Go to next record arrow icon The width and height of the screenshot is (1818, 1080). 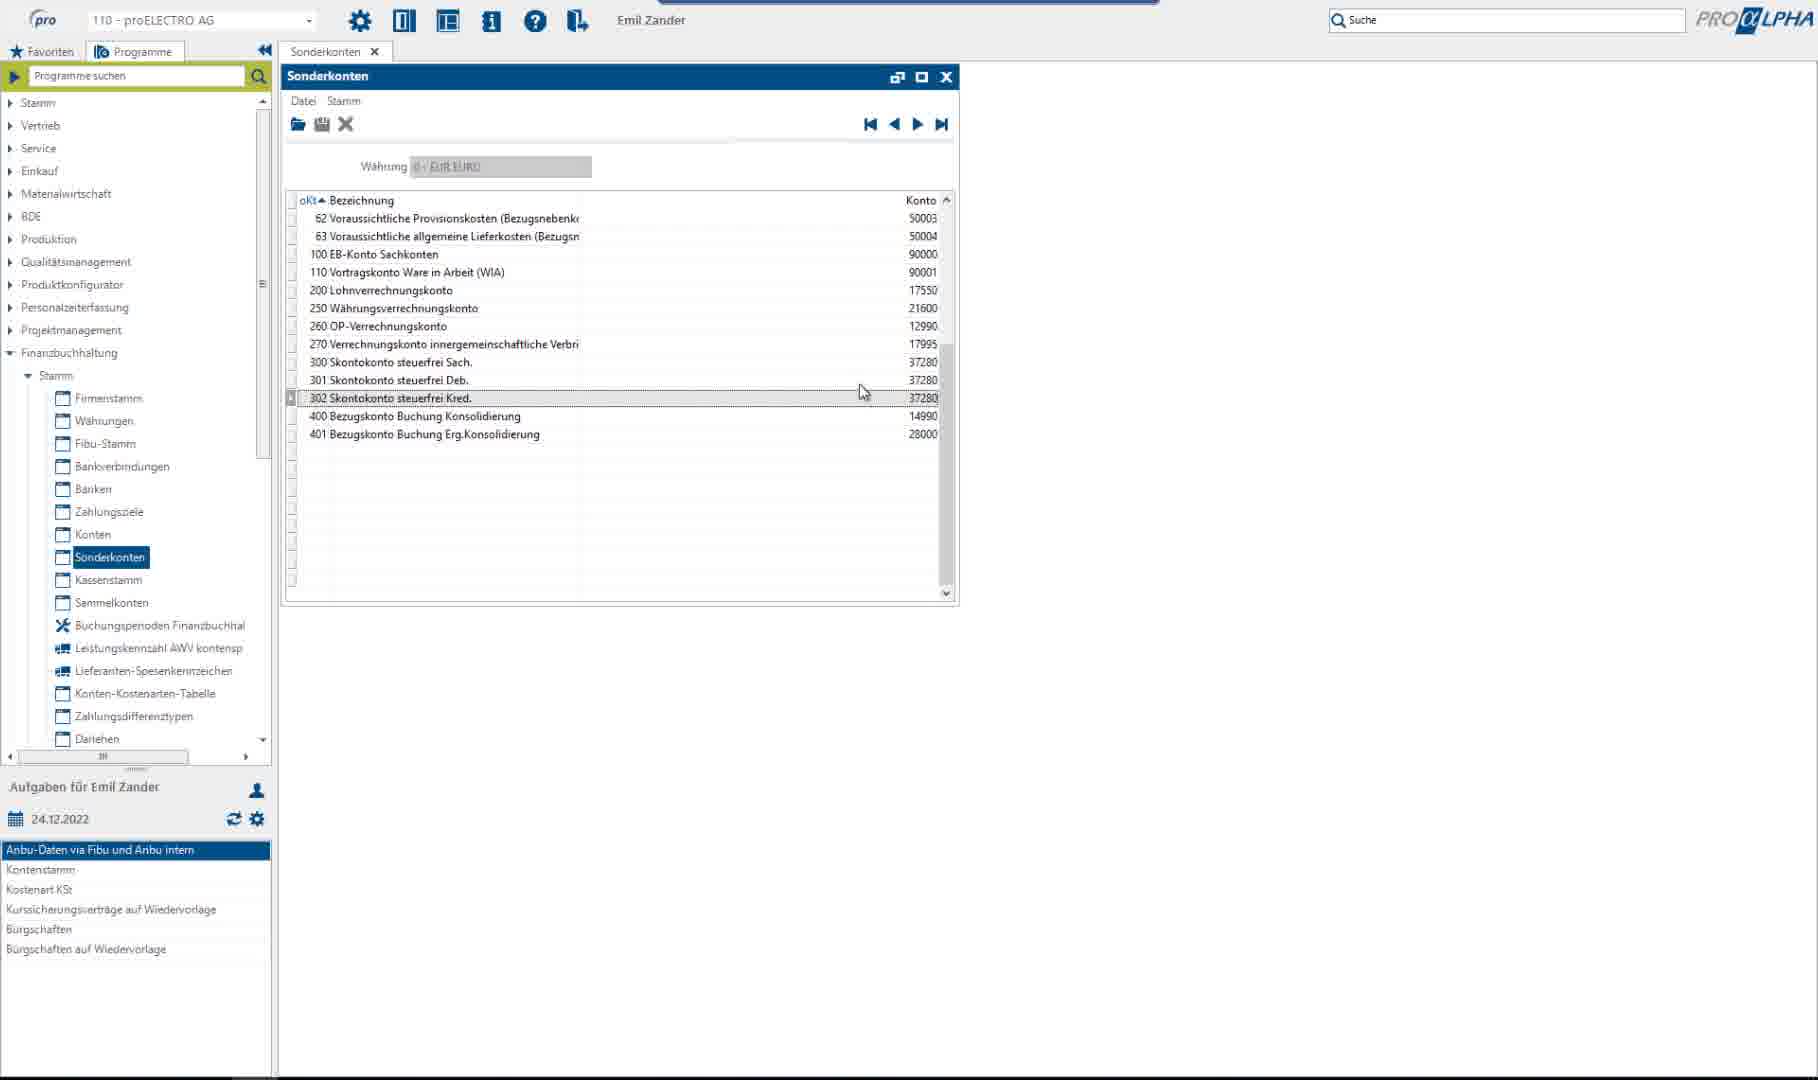tap(917, 124)
